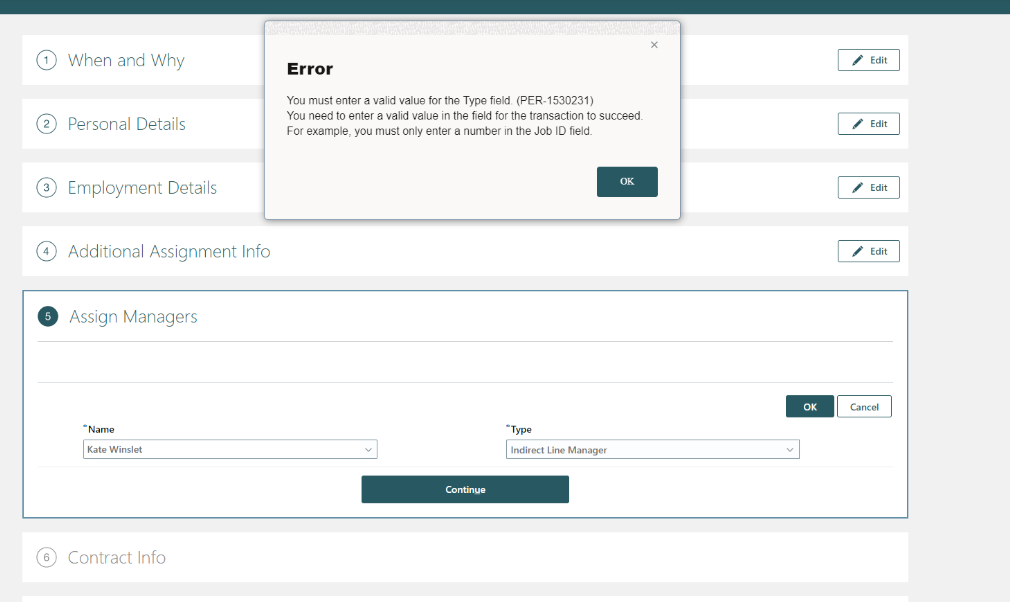Click the step 5 filled circle badge

[x=46, y=315]
